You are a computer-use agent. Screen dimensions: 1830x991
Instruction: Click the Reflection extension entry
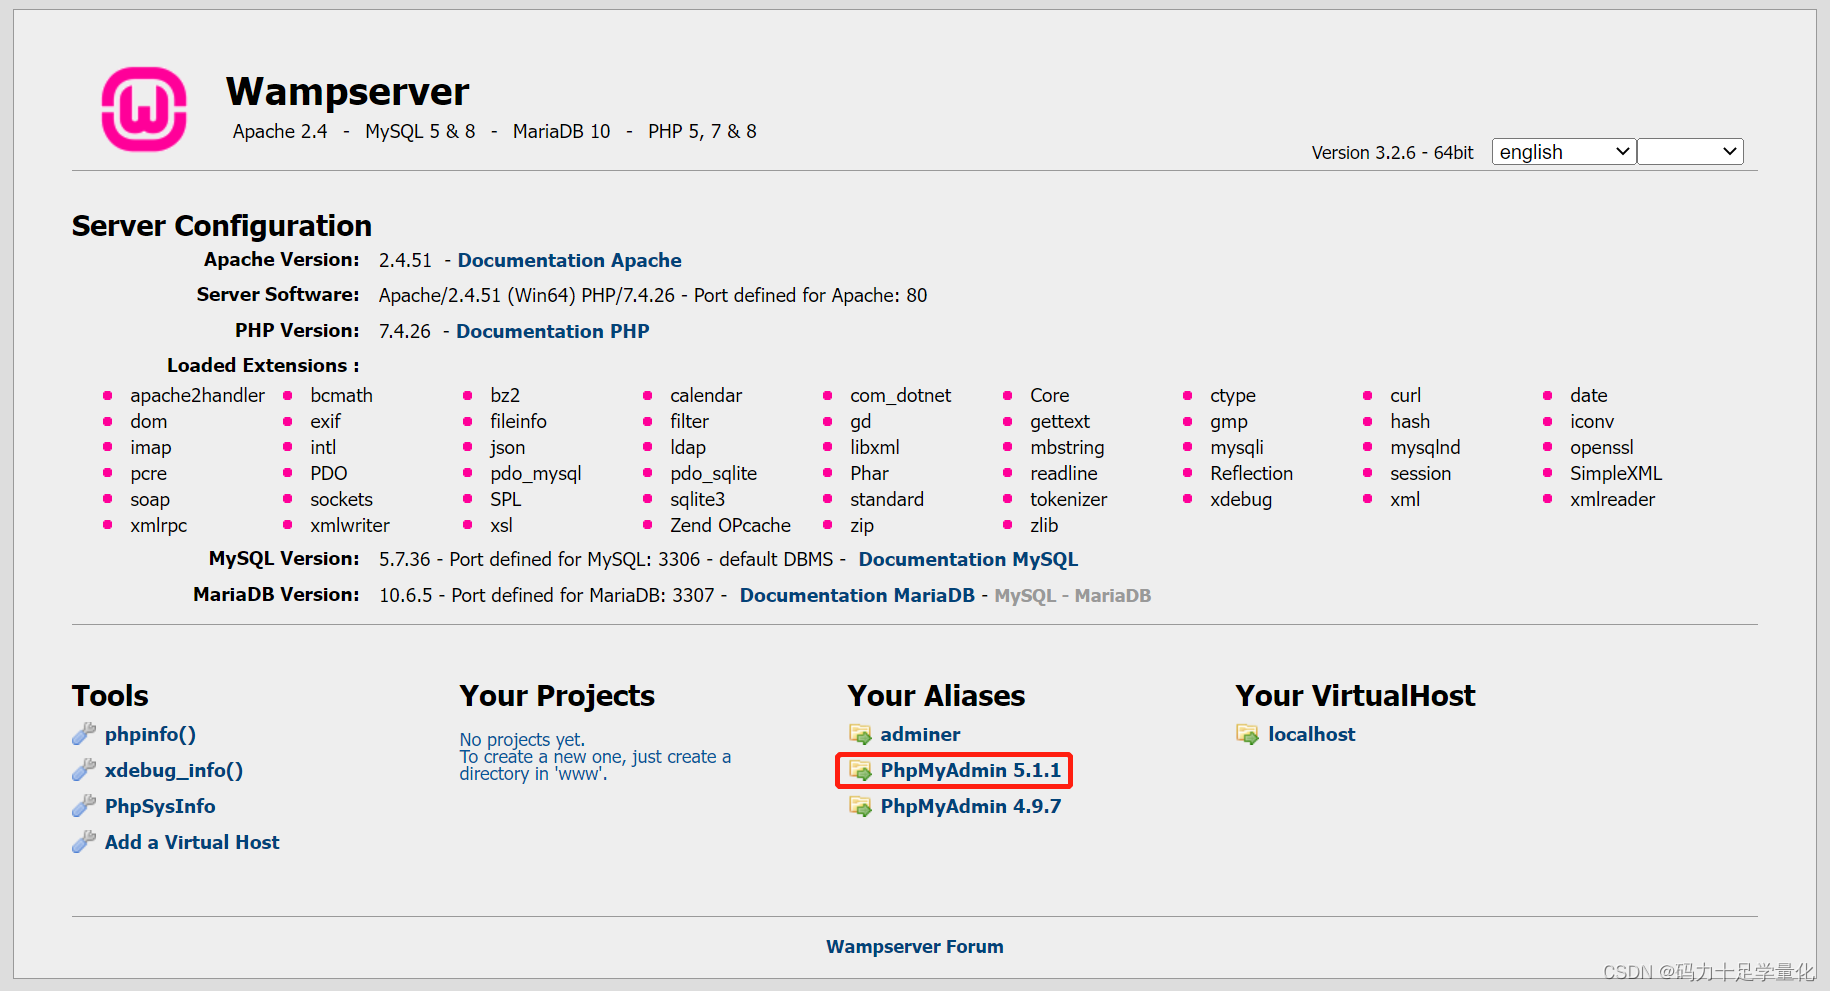1252,473
